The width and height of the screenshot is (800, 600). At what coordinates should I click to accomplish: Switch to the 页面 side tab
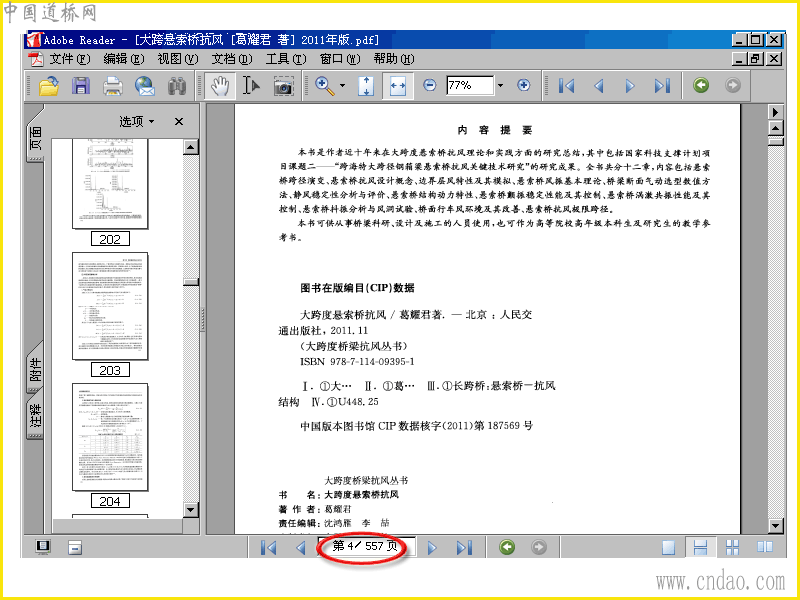tap(35, 137)
